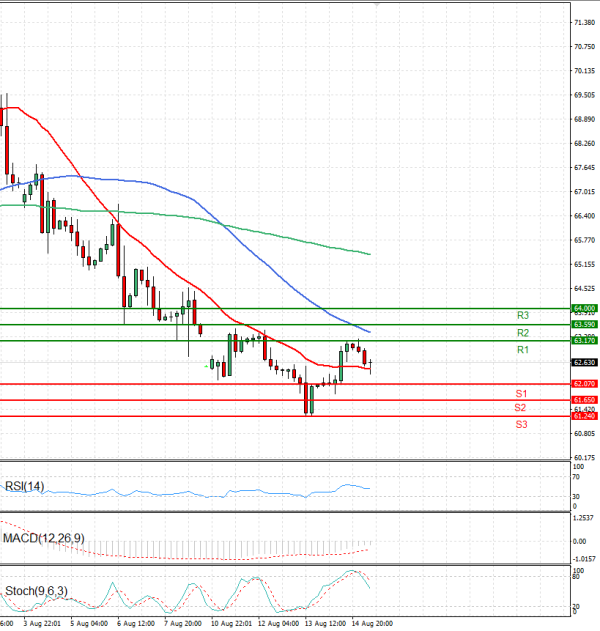
Task: Click the 70.750 price axis value
Action: pos(584,47)
